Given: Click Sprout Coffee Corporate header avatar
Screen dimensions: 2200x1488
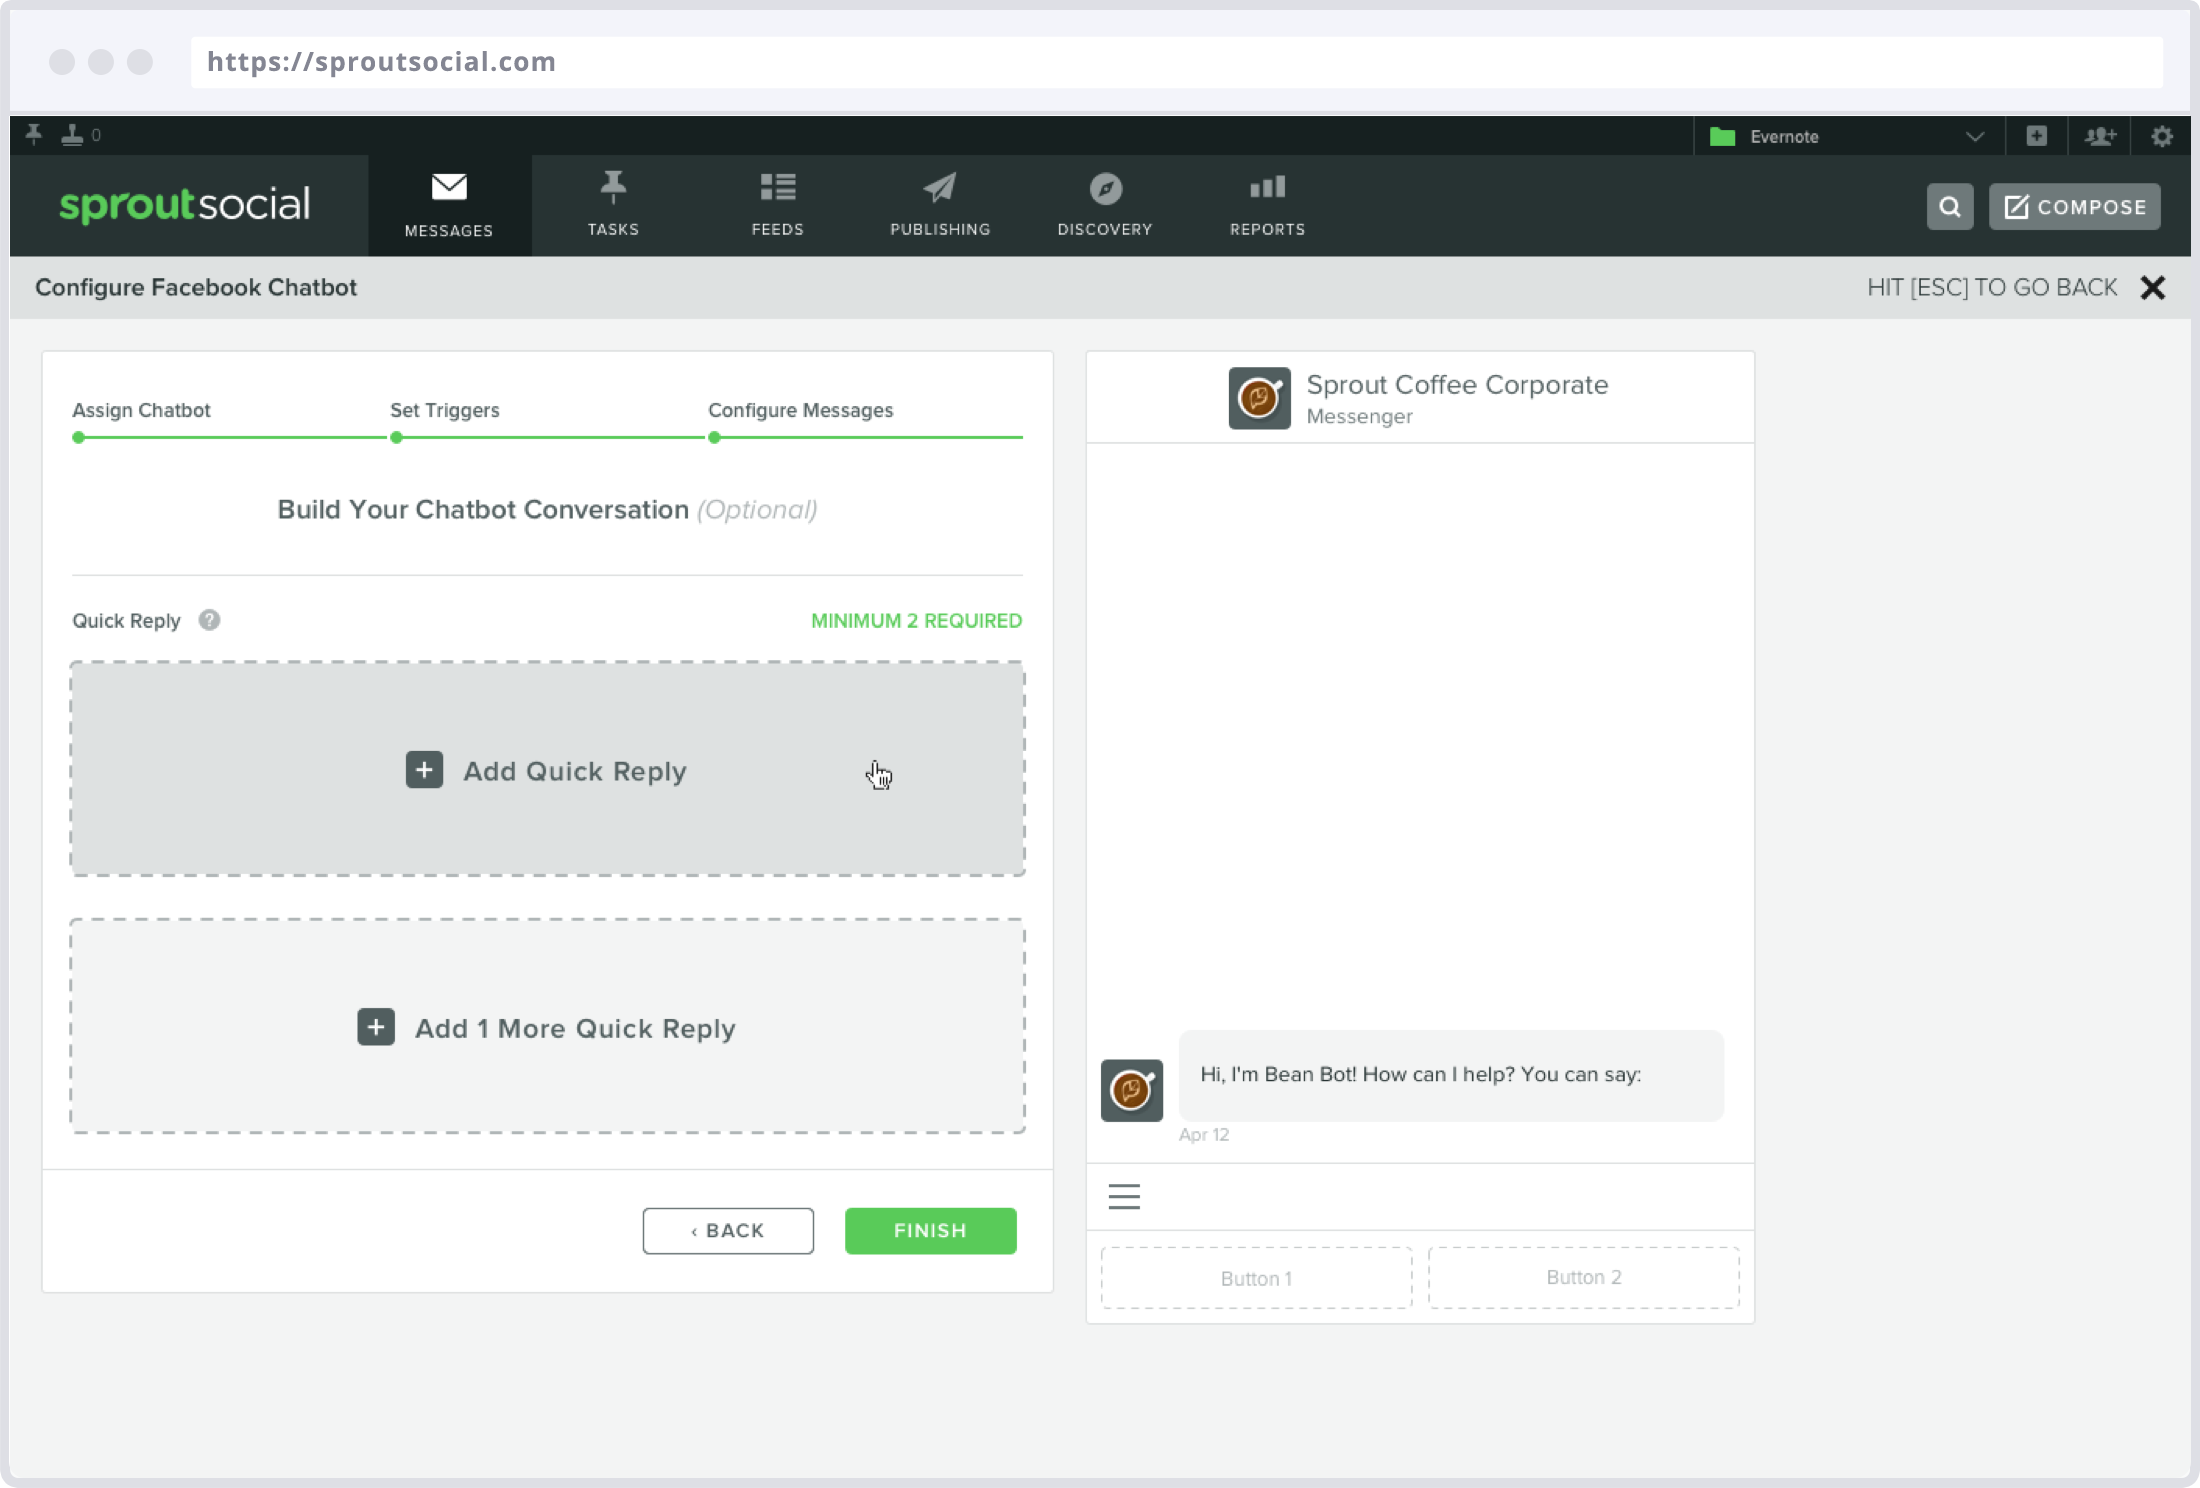Looking at the screenshot, I should pyautogui.click(x=1259, y=398).
